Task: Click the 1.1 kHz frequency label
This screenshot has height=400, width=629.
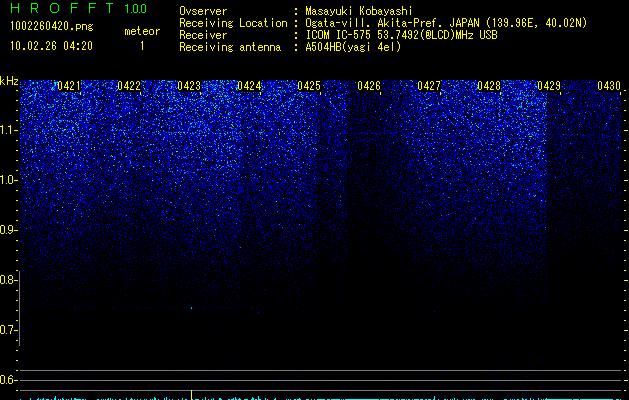Action: coord(8,130)
